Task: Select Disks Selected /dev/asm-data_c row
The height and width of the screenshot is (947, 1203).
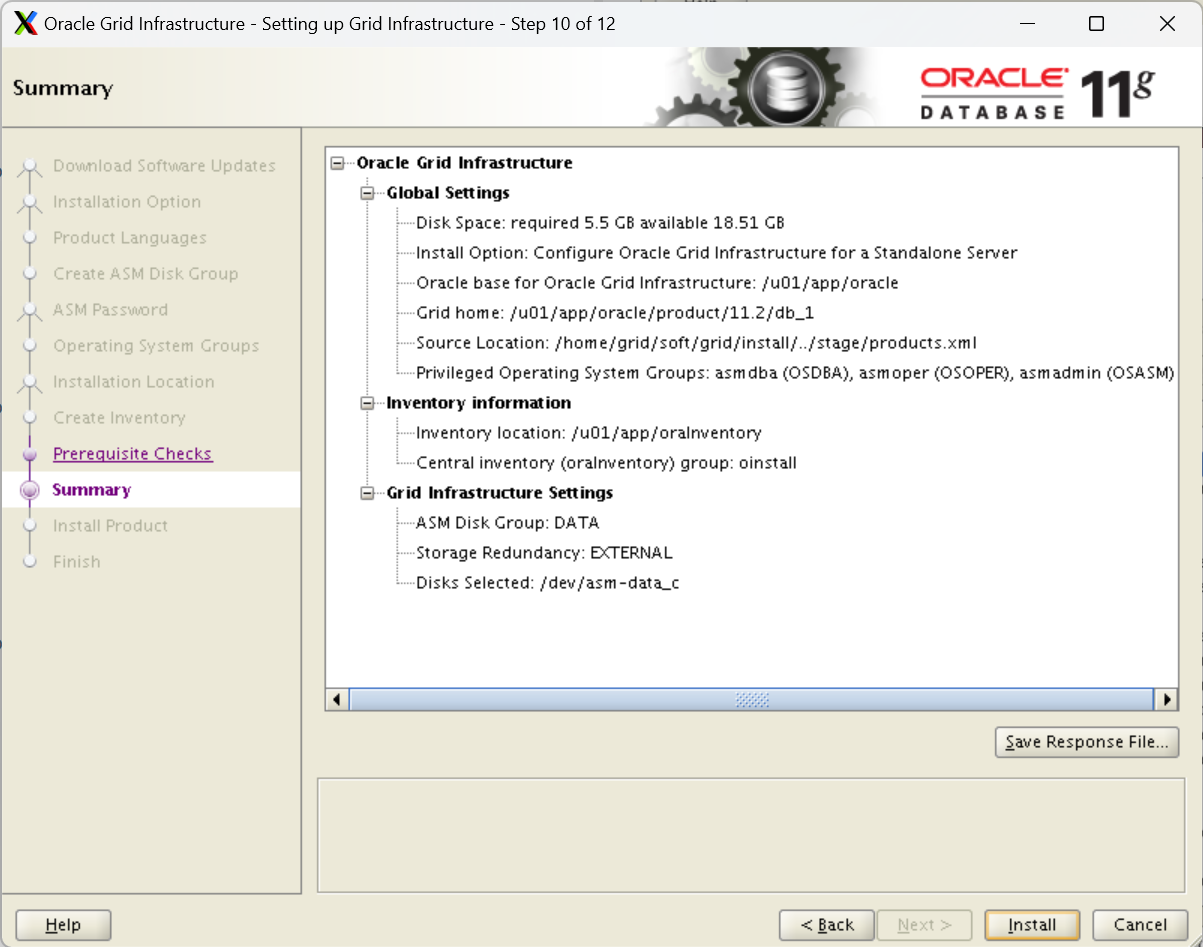Action: coord(548,583)
